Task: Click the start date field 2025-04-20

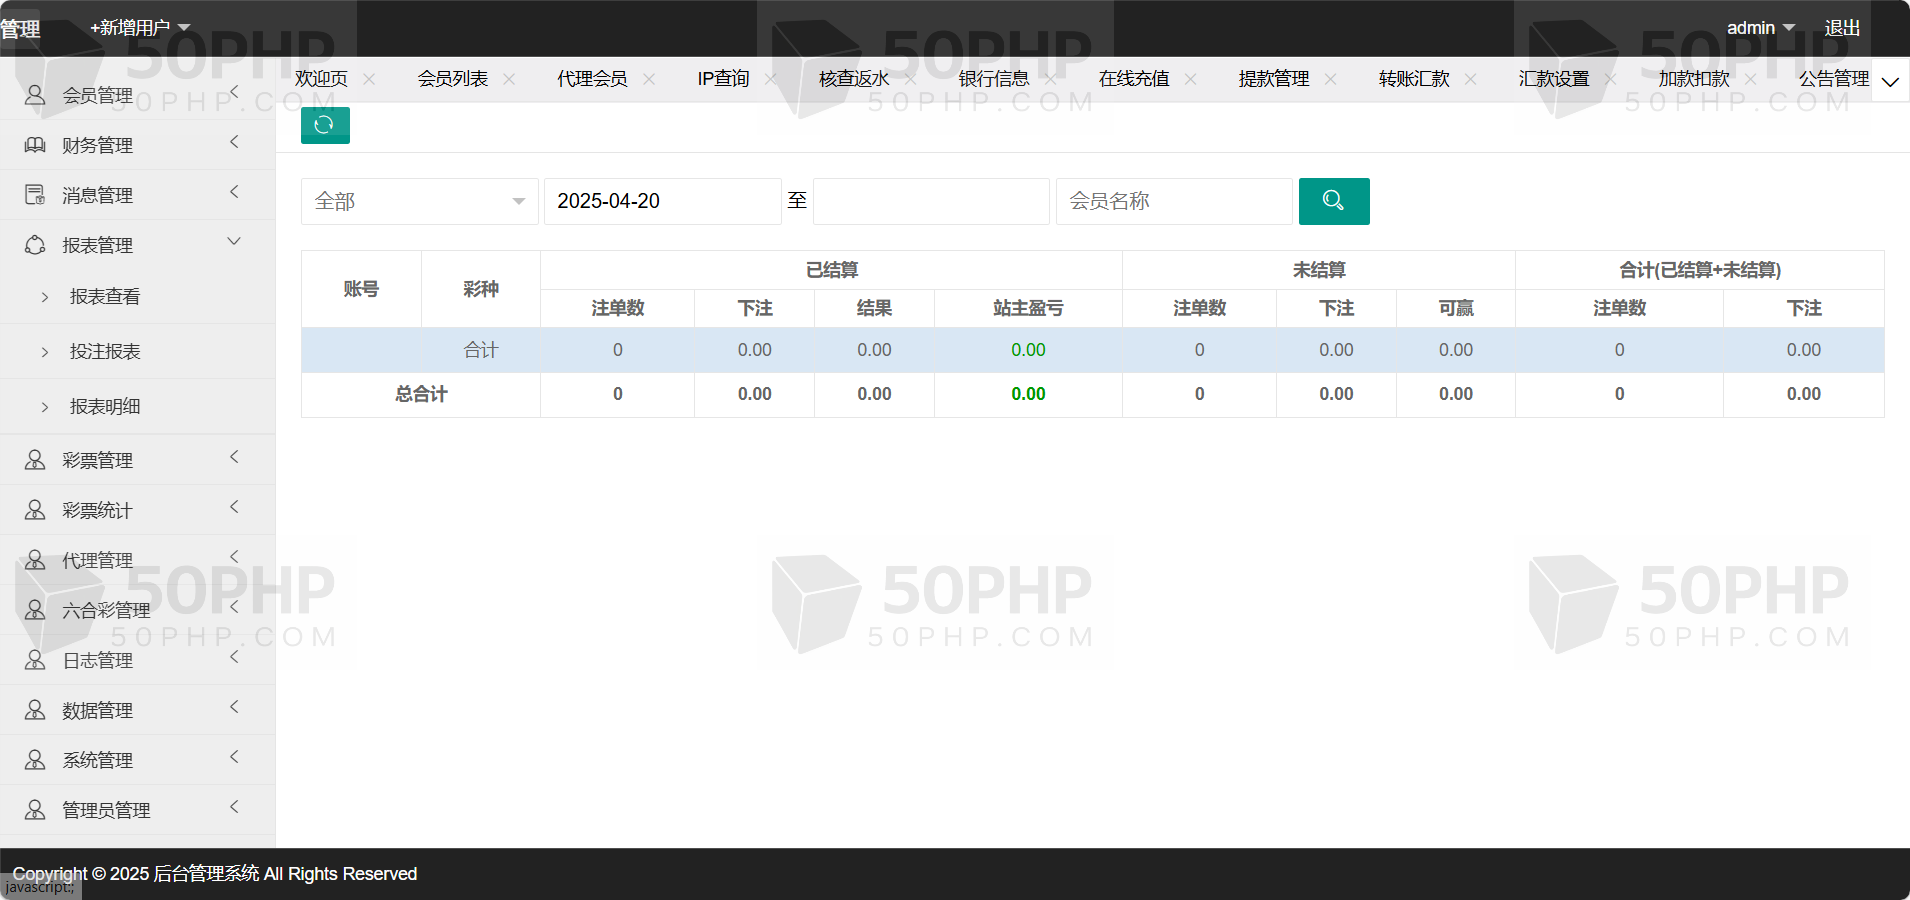Action: coord(662,201)
